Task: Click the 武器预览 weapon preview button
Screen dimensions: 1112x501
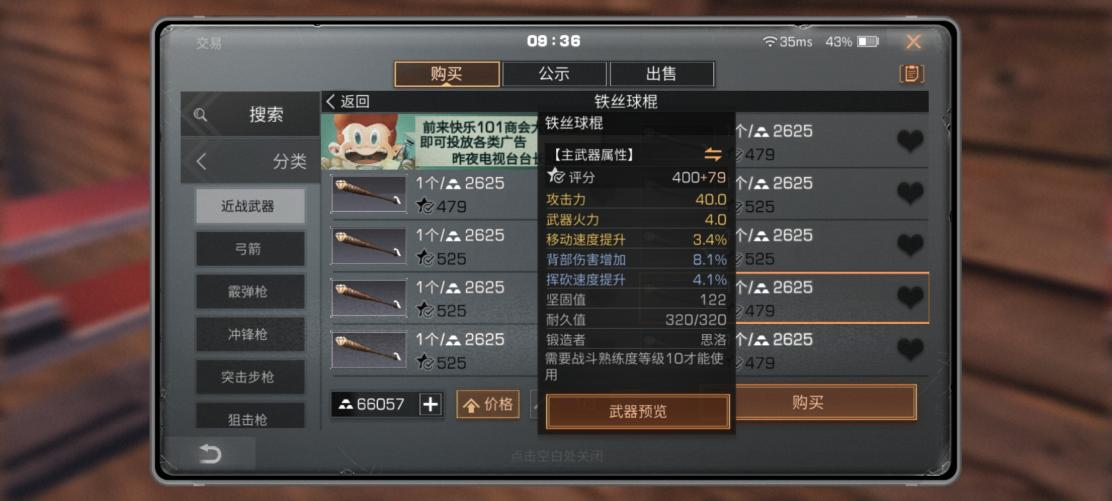Action: click(x=638, y=412)
